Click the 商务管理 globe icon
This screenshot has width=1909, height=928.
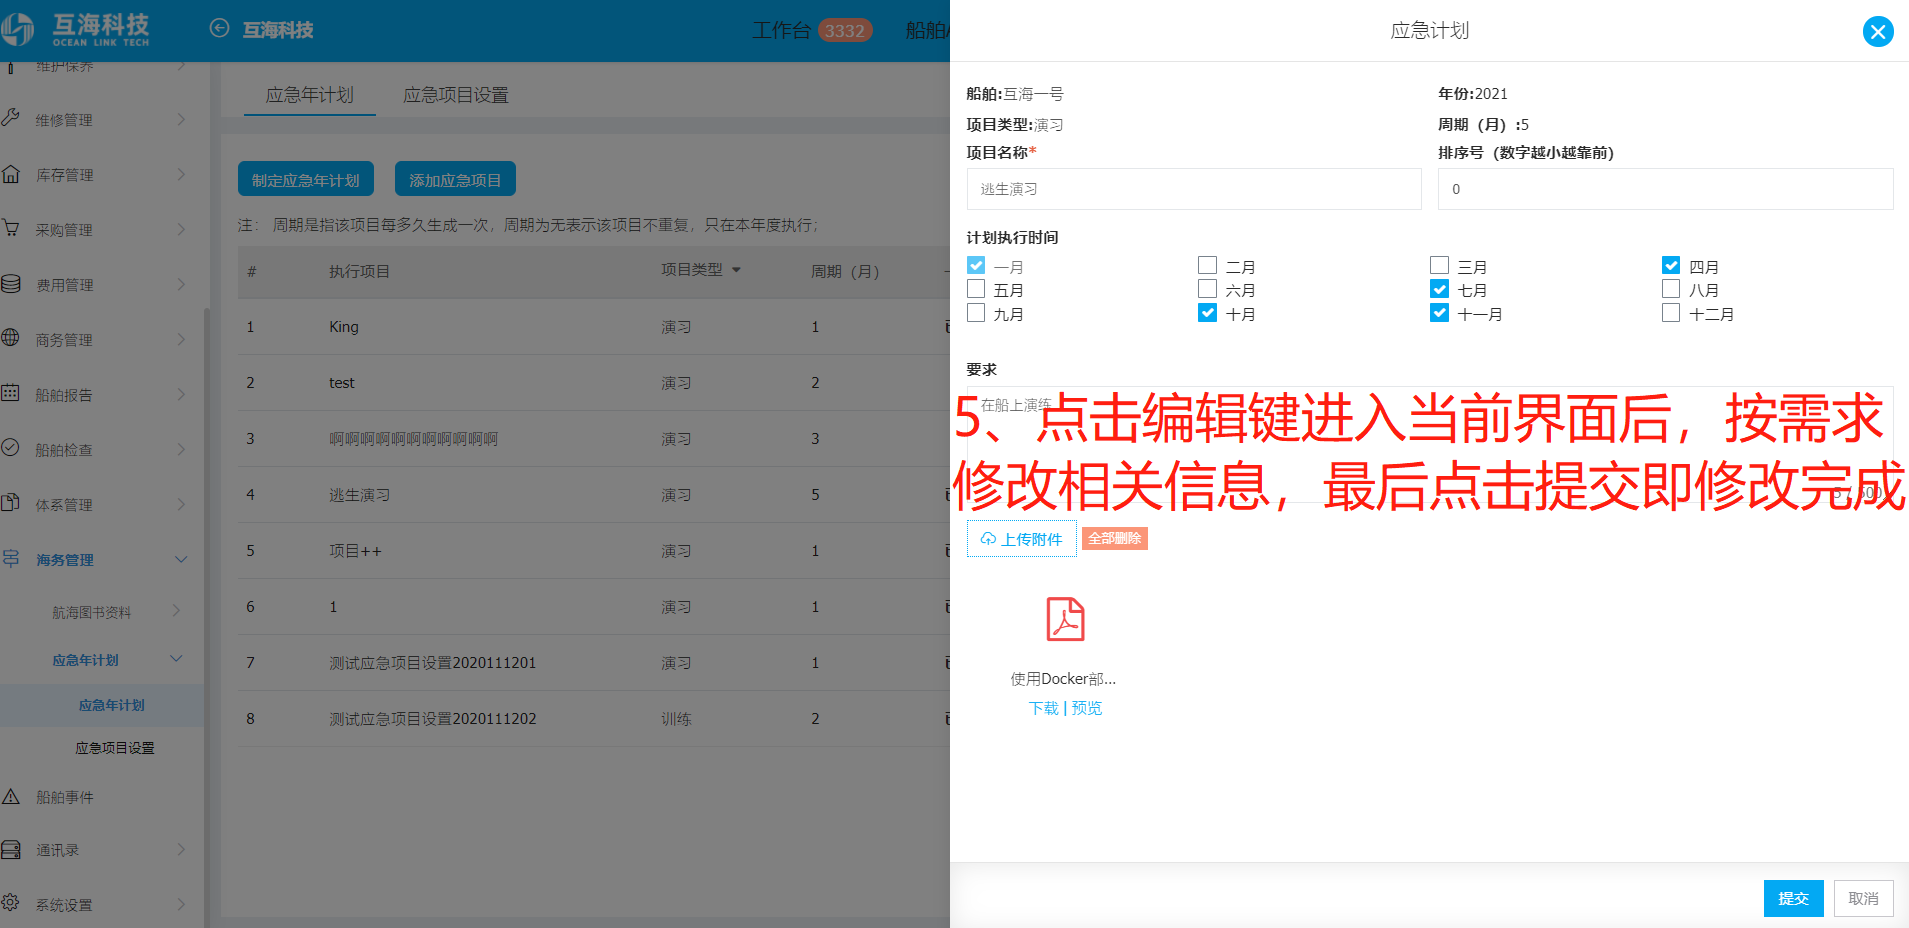tap(11, 338)
